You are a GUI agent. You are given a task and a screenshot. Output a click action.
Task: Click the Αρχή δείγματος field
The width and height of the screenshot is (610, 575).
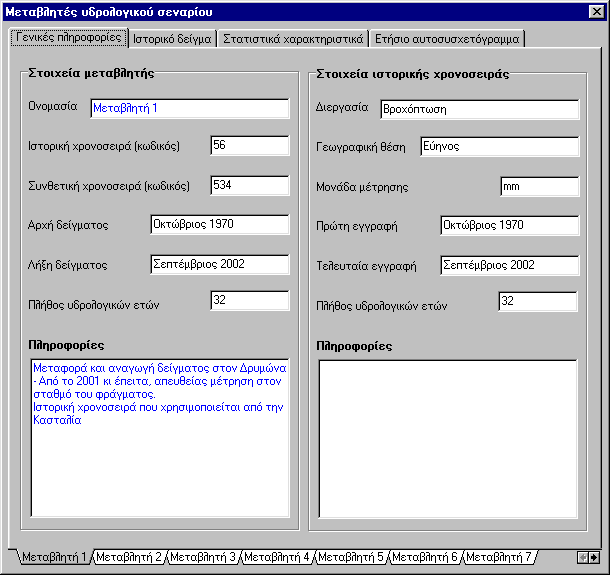(220, 224)
